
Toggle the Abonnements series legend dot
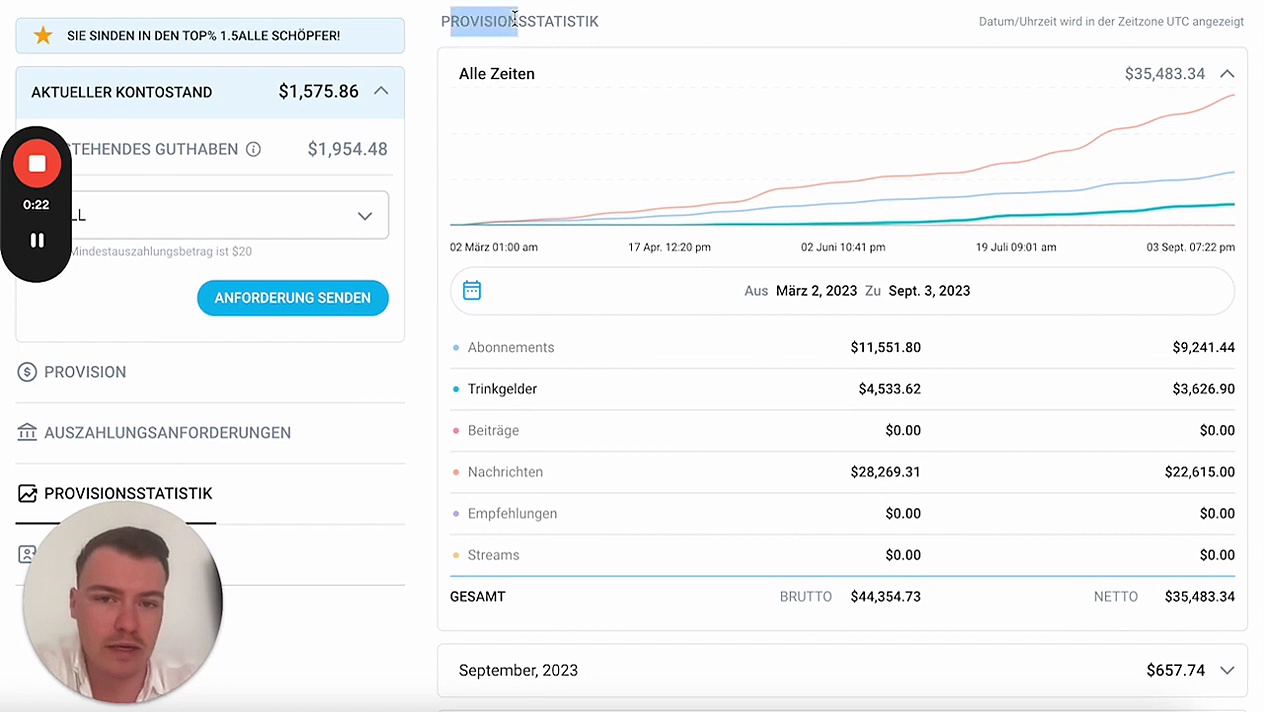(456, 348)
